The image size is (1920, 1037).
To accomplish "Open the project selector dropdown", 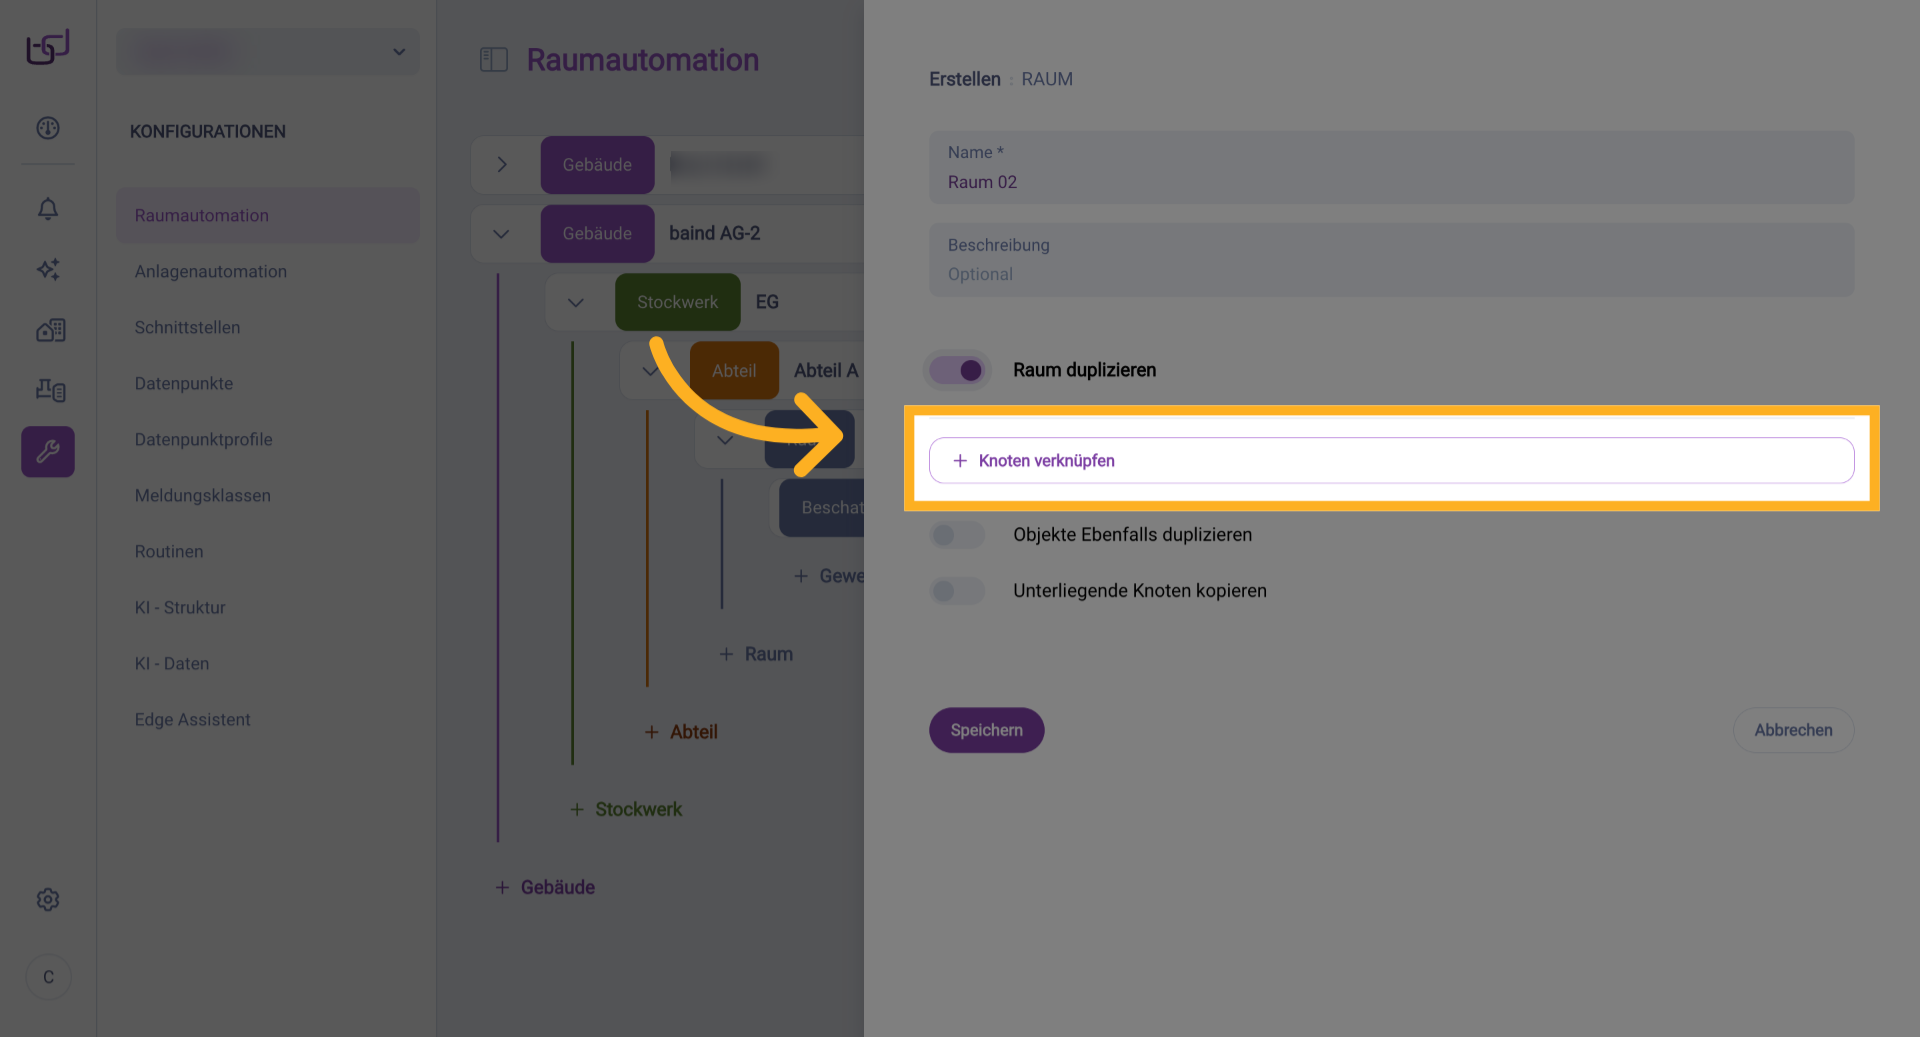I will [x=268, y=52].
